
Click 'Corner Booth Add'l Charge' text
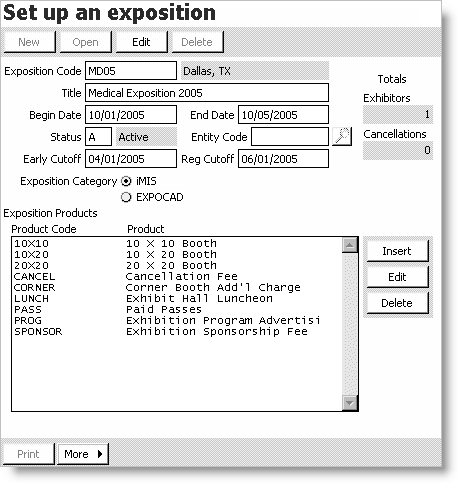click(213, 288)
